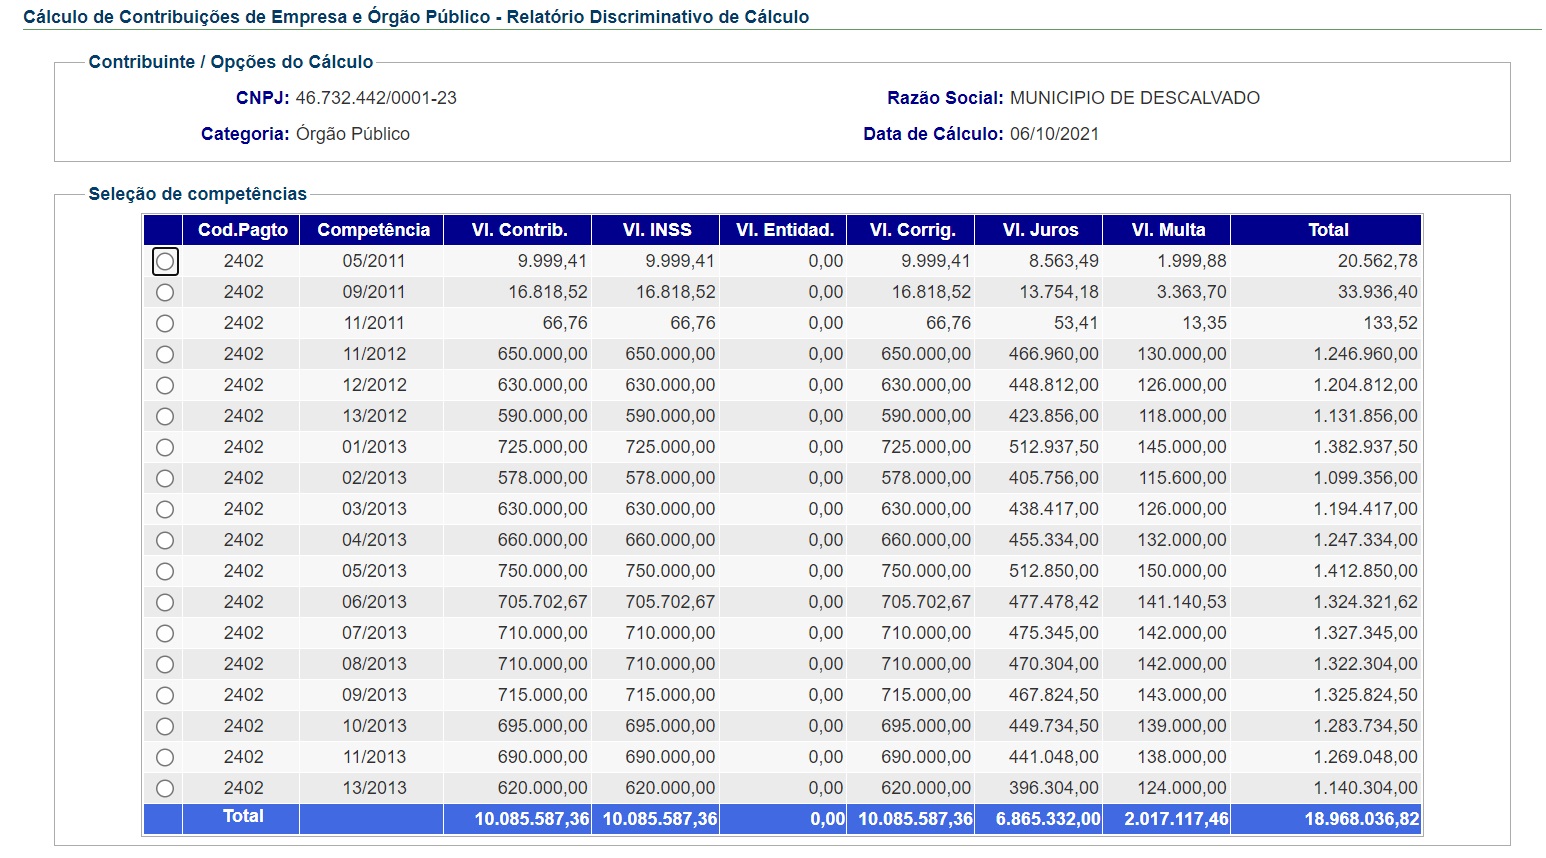Viewport: 1546px width, 858px height.
Task: Choose the radio button for competência 06/2013
Action: pyautogui.click(x=165, y=603)
